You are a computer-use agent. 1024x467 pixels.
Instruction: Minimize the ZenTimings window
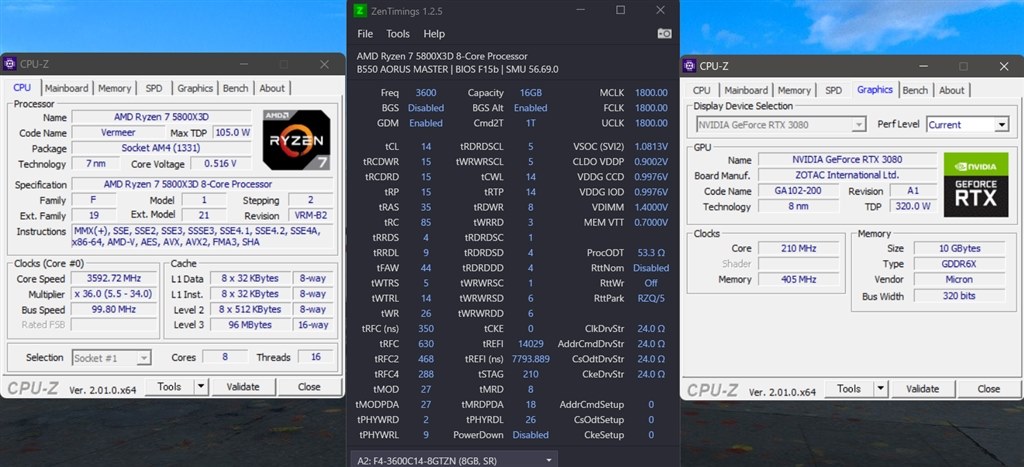tap(580, 10)
